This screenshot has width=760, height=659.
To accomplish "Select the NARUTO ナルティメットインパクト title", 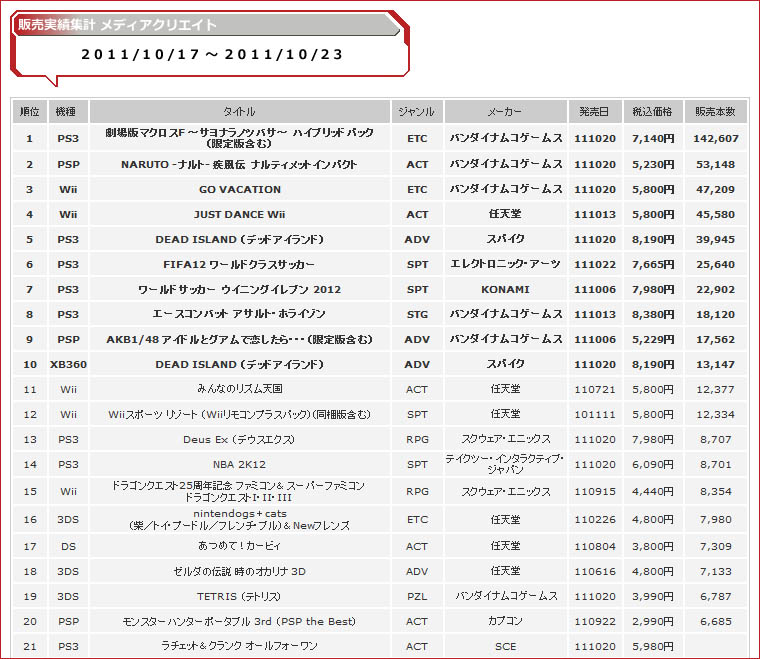I will [x=239, y=164].
